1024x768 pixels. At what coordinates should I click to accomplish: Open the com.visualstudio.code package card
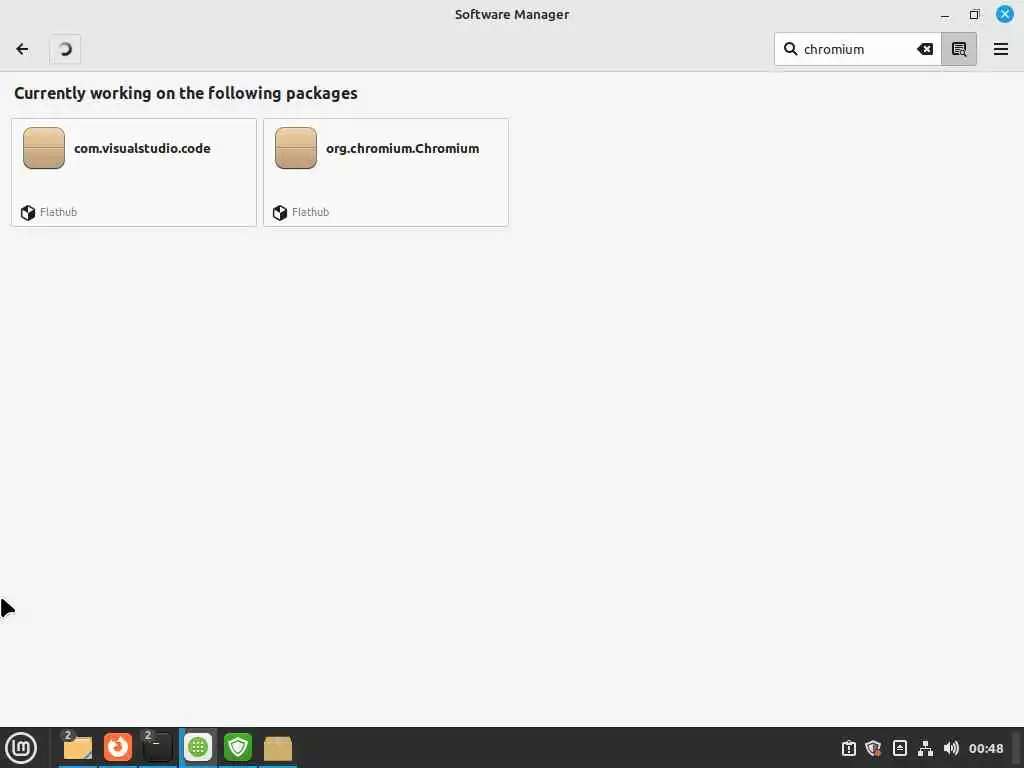click(x=134, y=172)
